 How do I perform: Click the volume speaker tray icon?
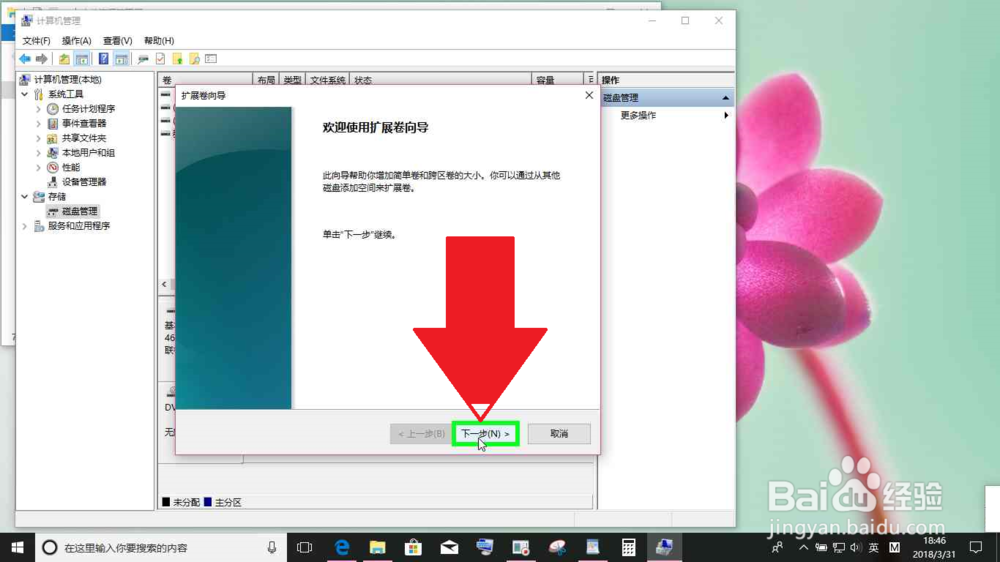tap(855, 547)
